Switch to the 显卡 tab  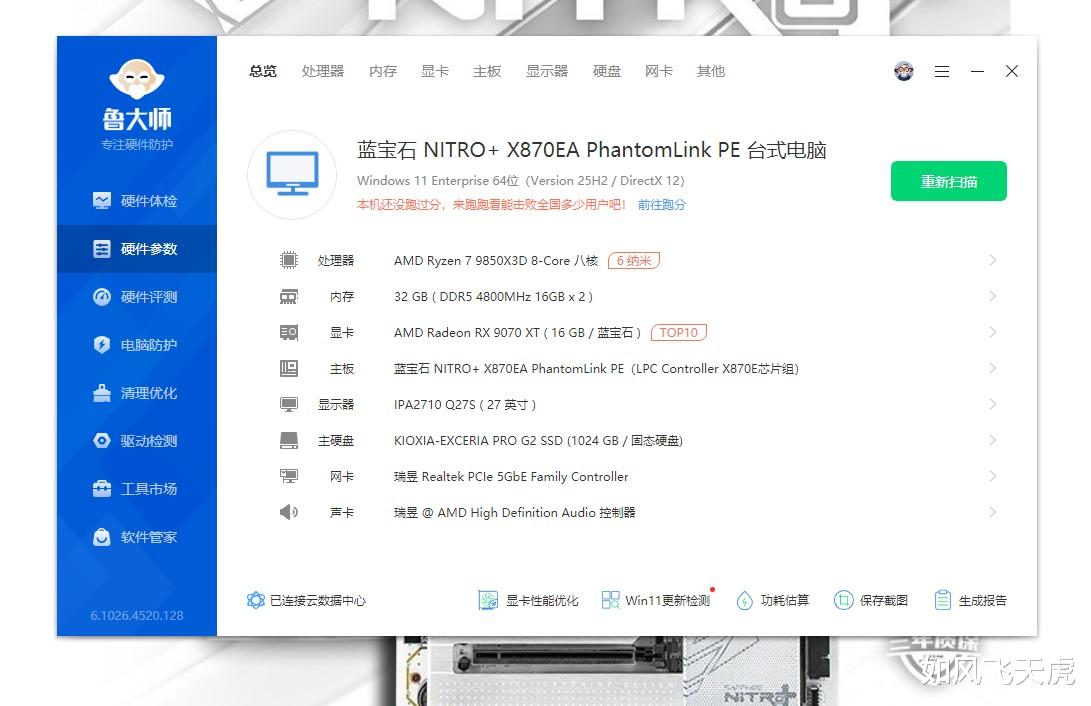[x=435, y=71]
